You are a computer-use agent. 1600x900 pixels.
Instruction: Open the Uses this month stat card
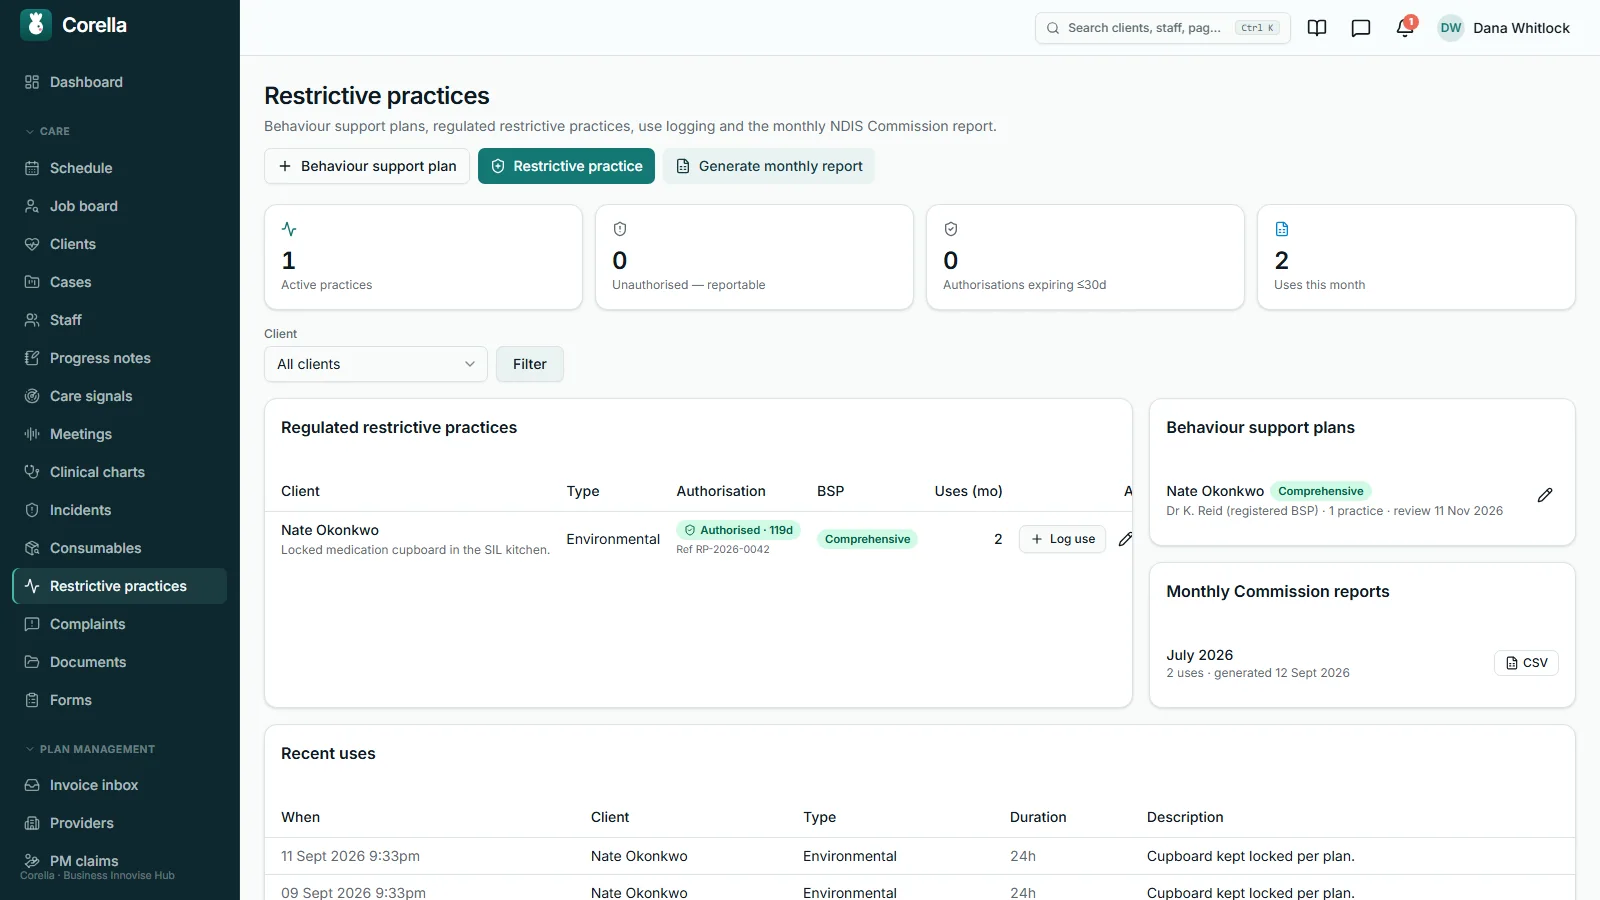(1416, 257)
